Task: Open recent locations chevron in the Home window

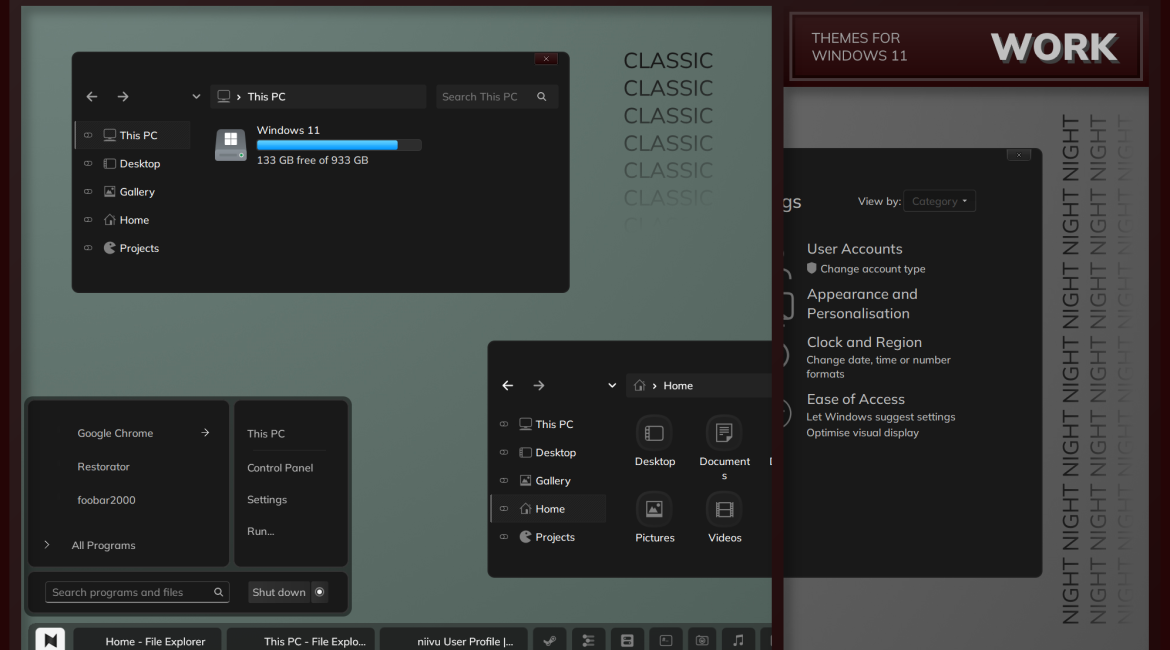Action: coord(612,386)
